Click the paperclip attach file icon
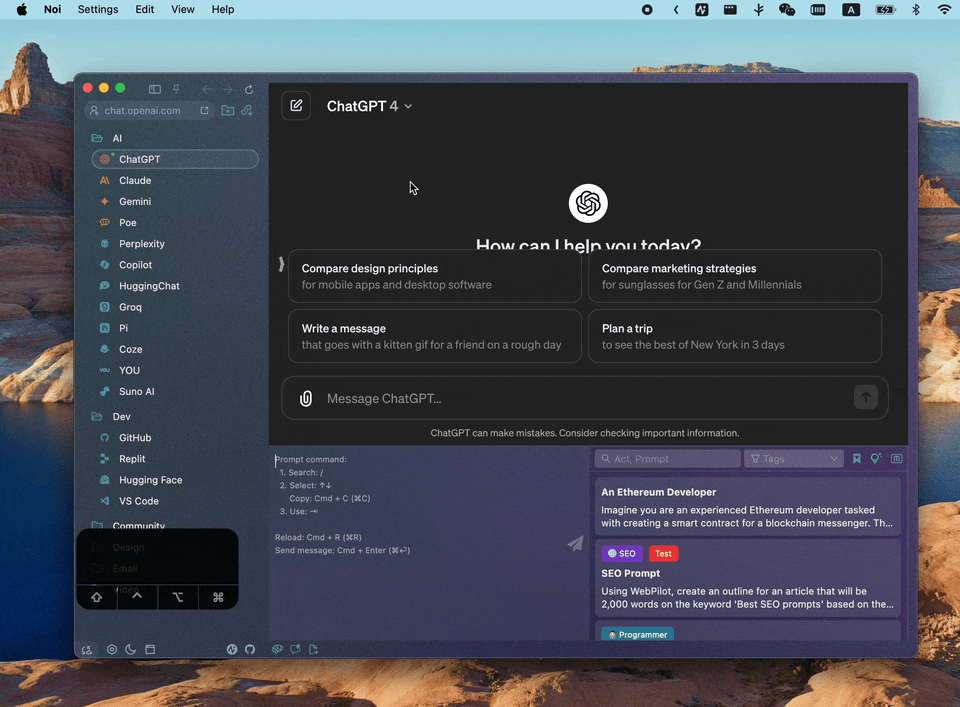Image resolution: width=960 pixels, height=707 pixels. tap(306, 398)
